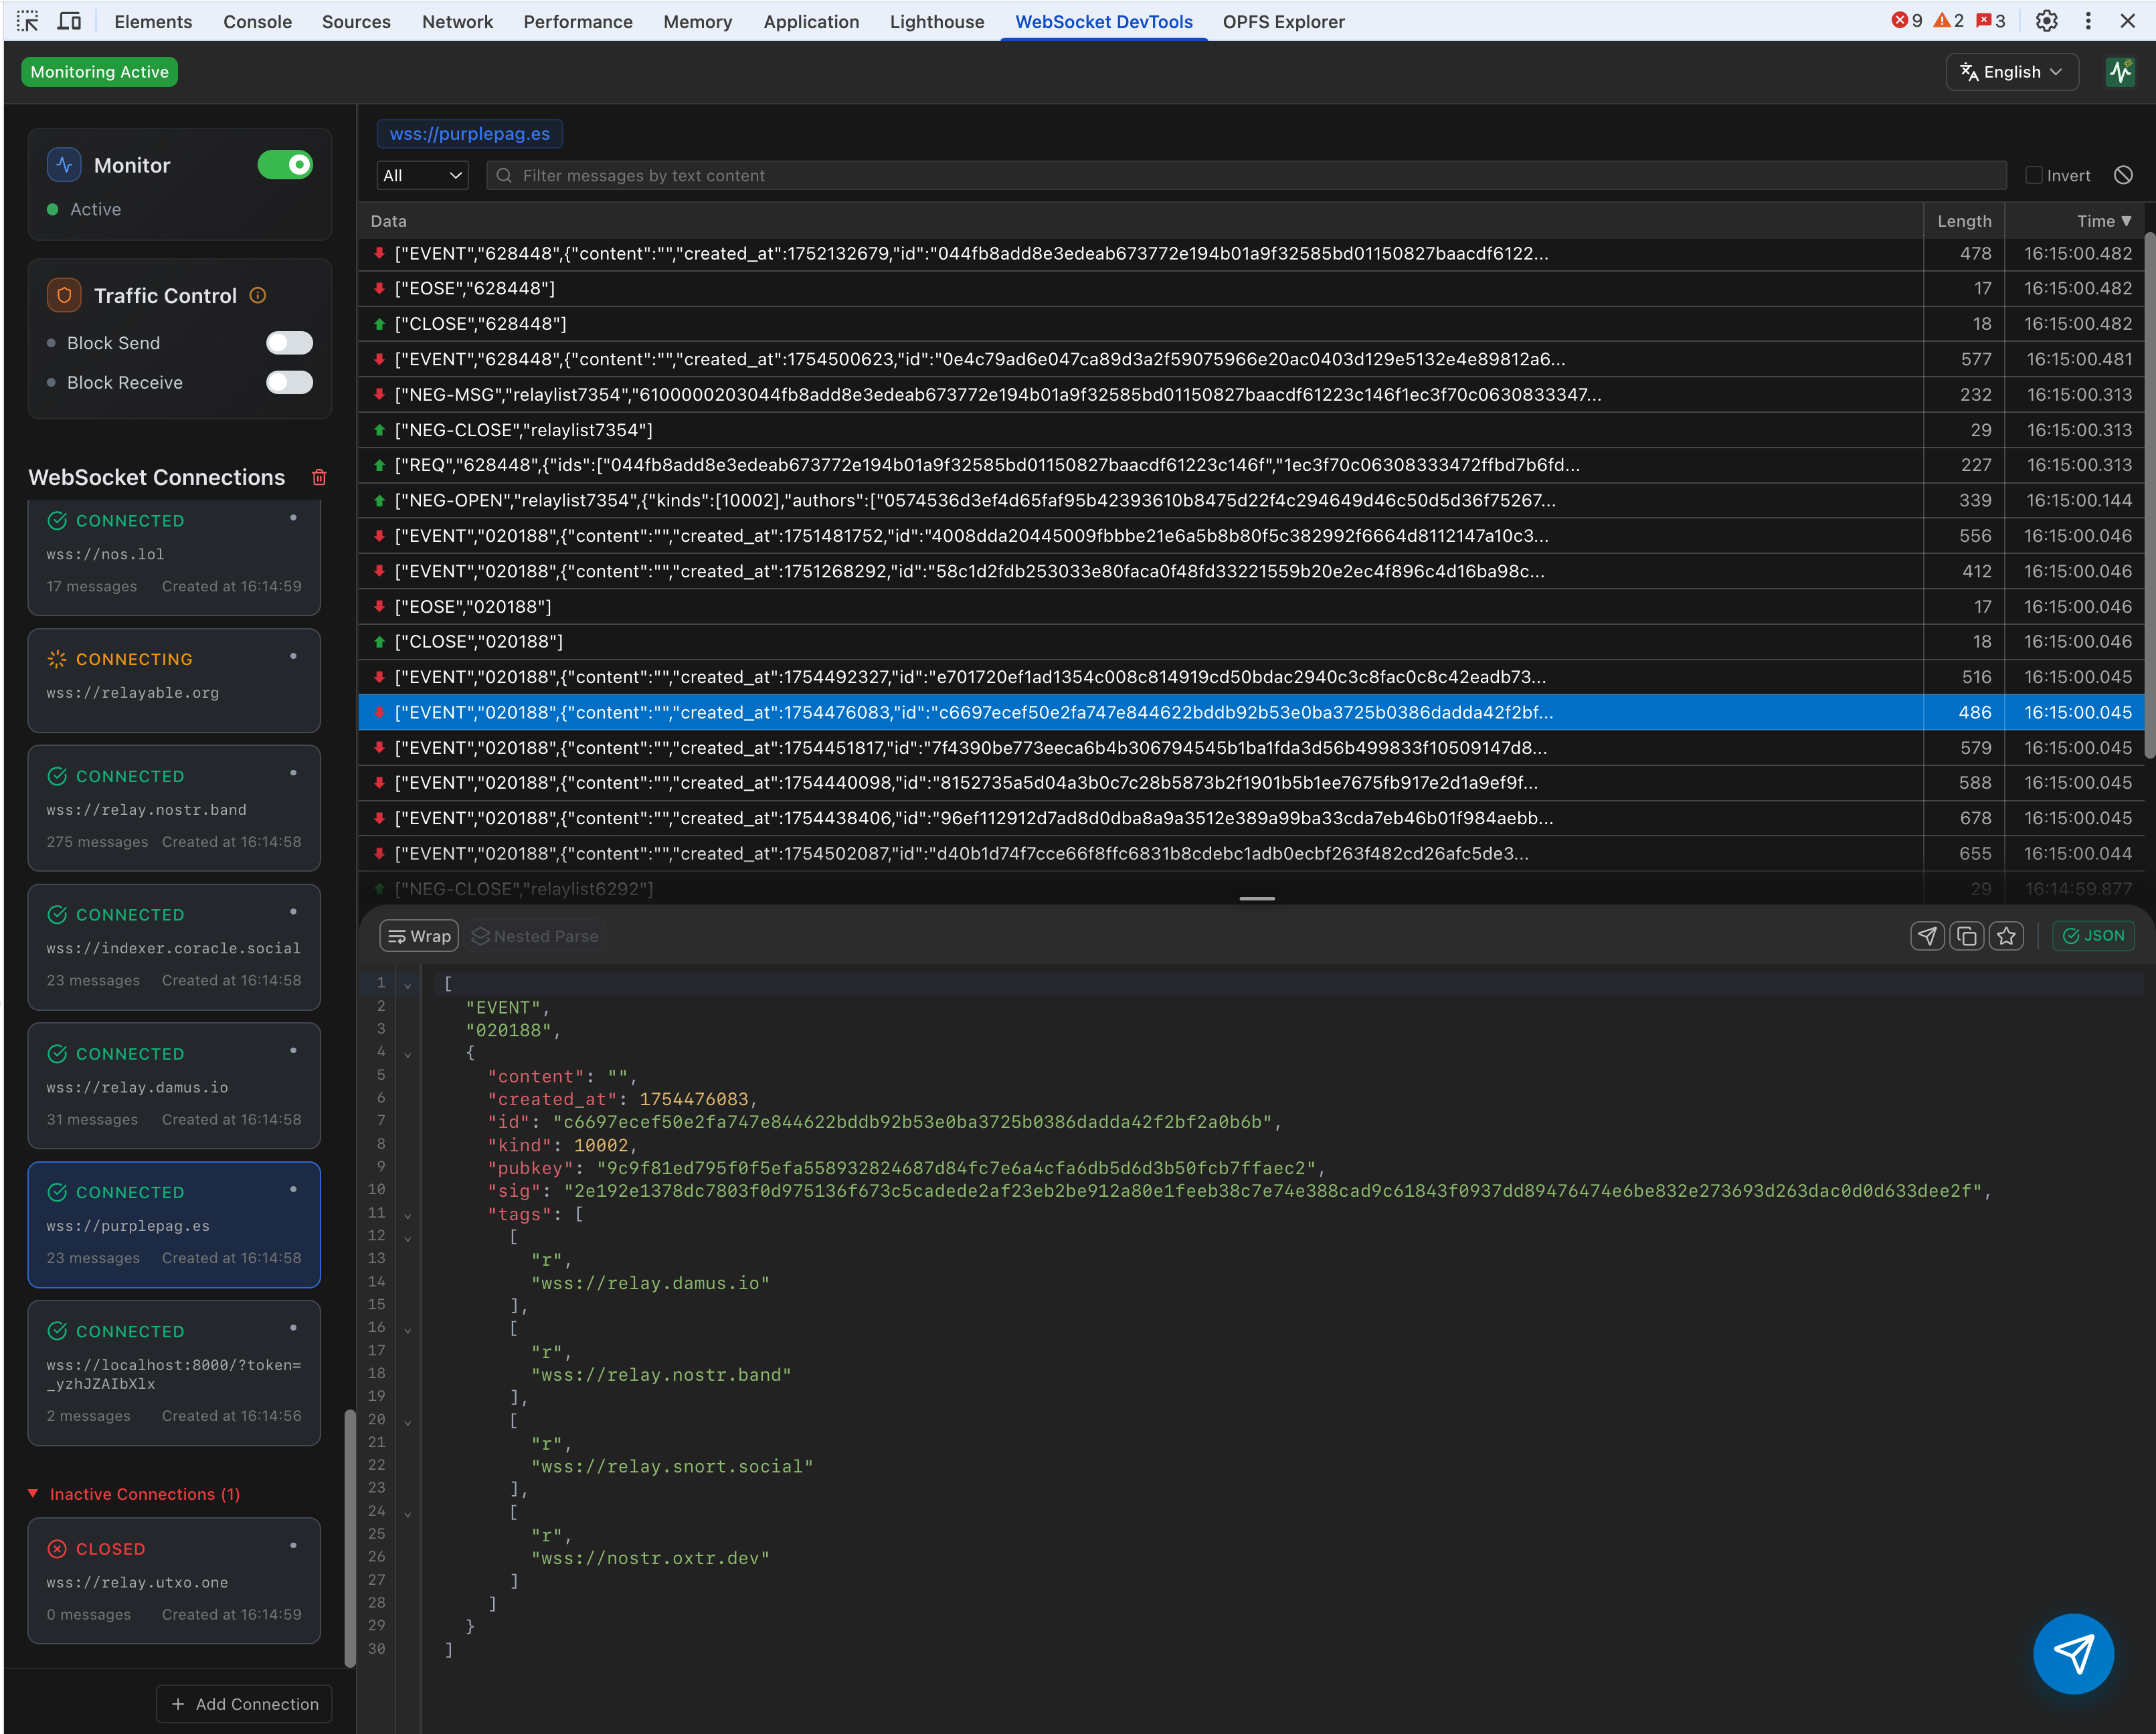Enable the Block Receive toggle

[289, 383]
